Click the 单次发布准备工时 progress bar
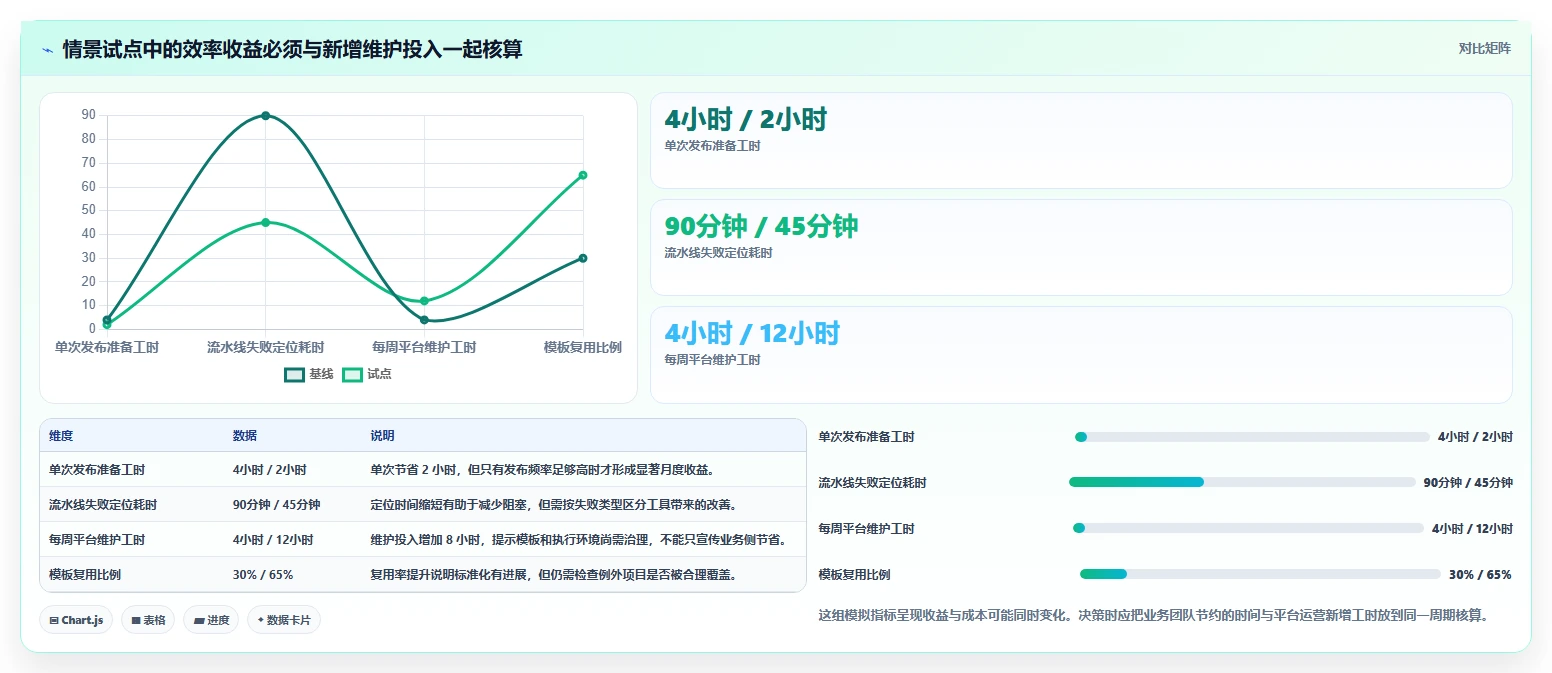This screenshot has height=673, width=1552. point(1252,437)
